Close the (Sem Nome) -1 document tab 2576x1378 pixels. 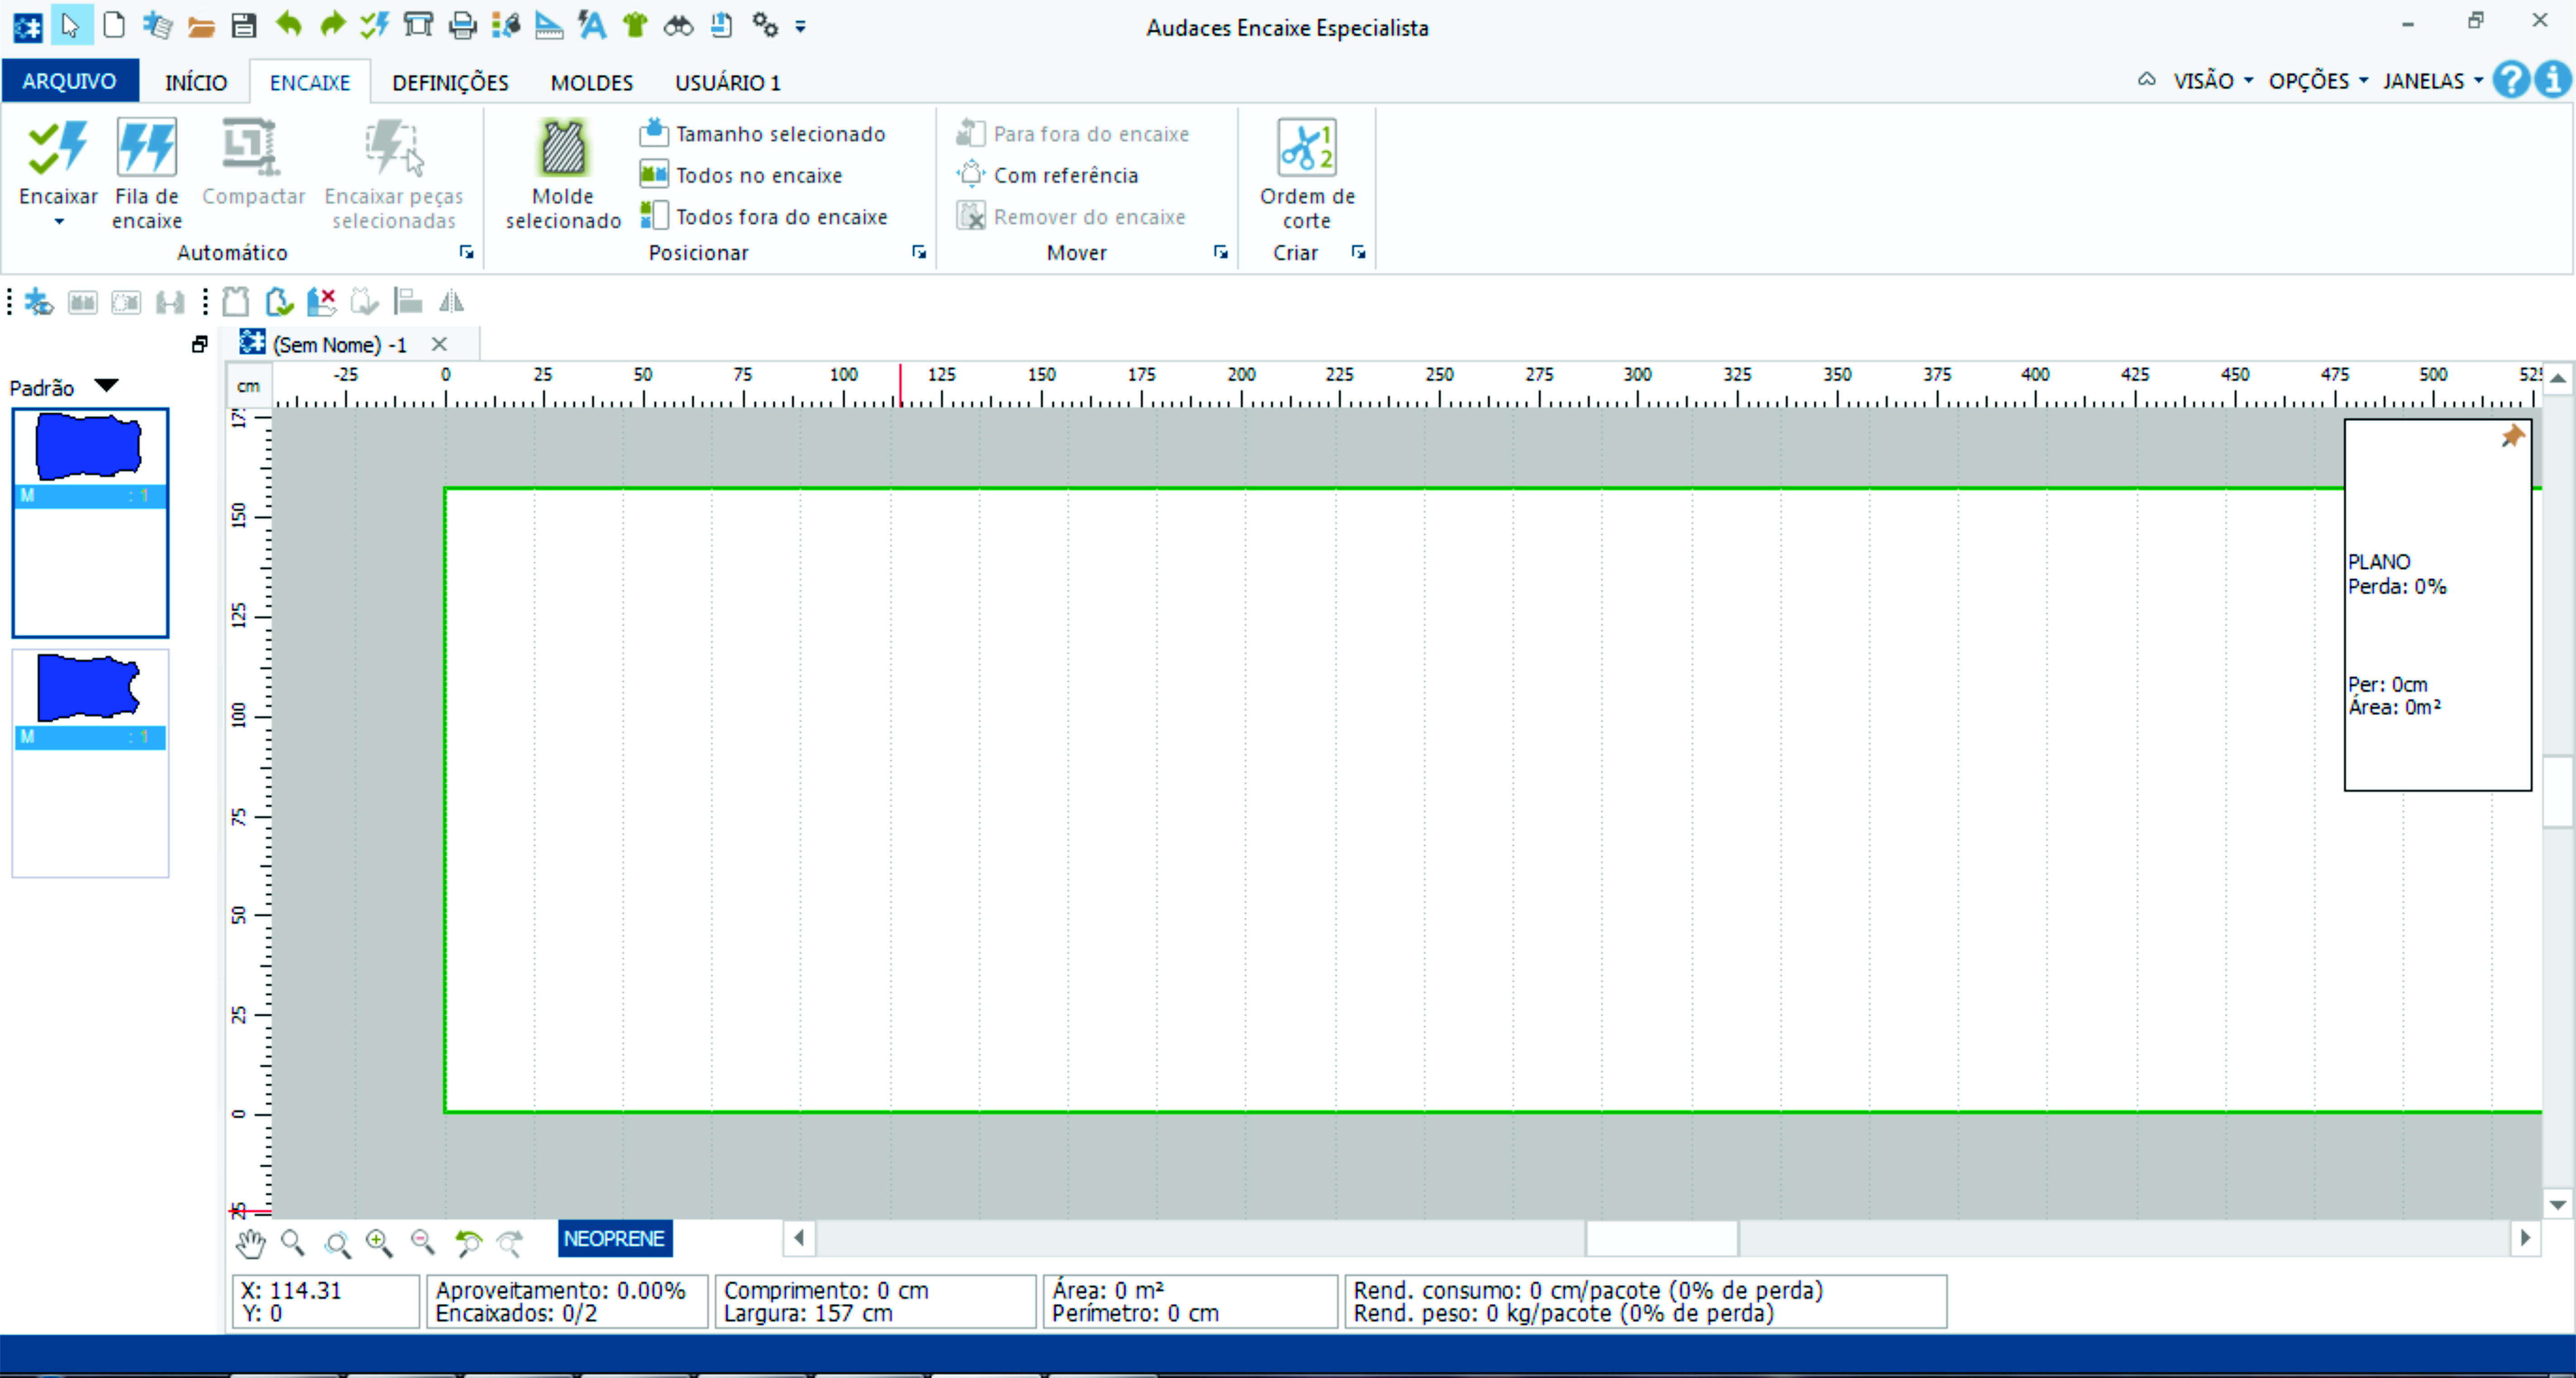click(x=438, y=344)
